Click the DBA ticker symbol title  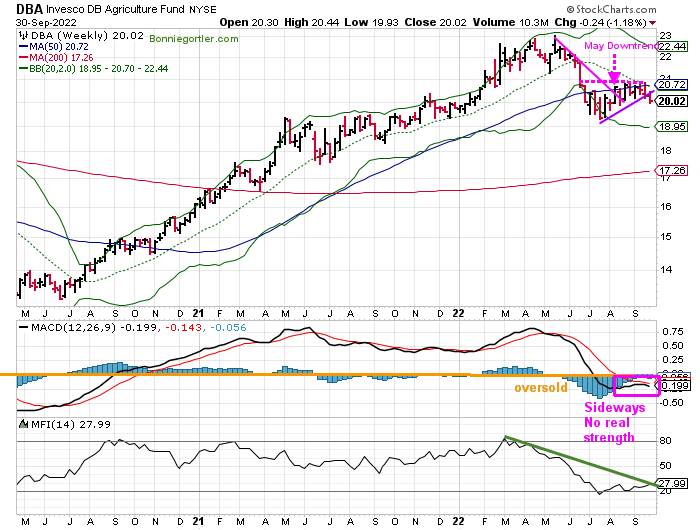click(x=30, y=9)
